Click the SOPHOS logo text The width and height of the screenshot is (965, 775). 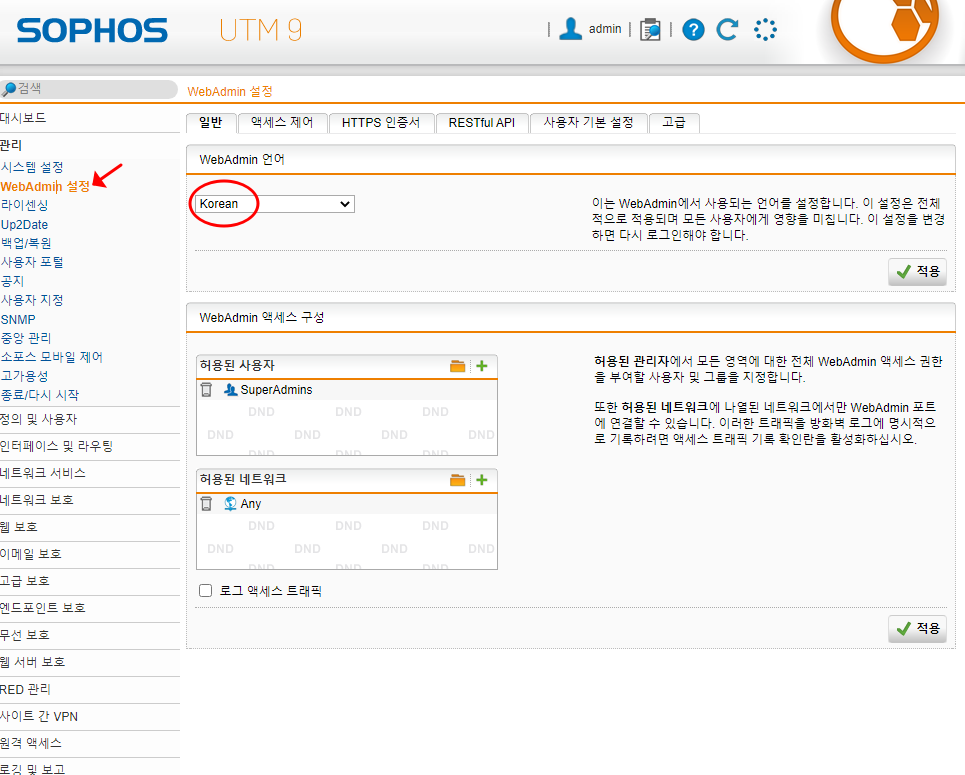[x=92, y=30]
